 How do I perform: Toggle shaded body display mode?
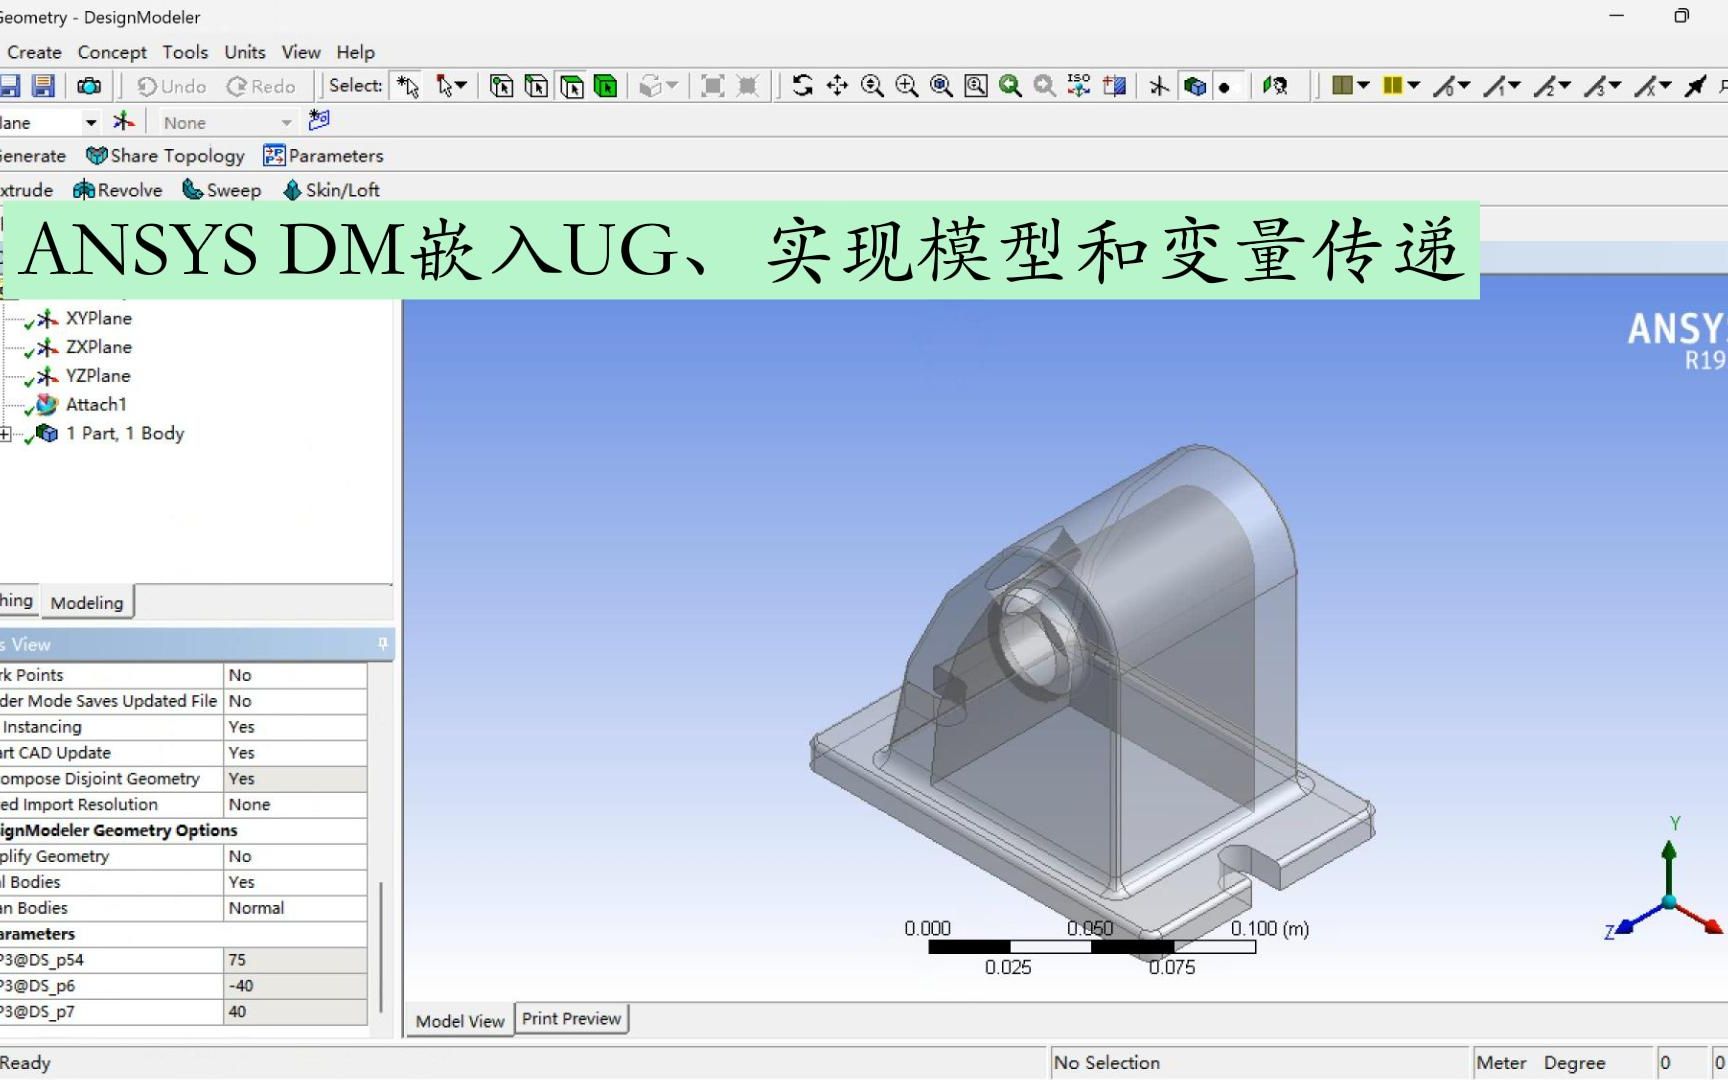[1197, 86]
